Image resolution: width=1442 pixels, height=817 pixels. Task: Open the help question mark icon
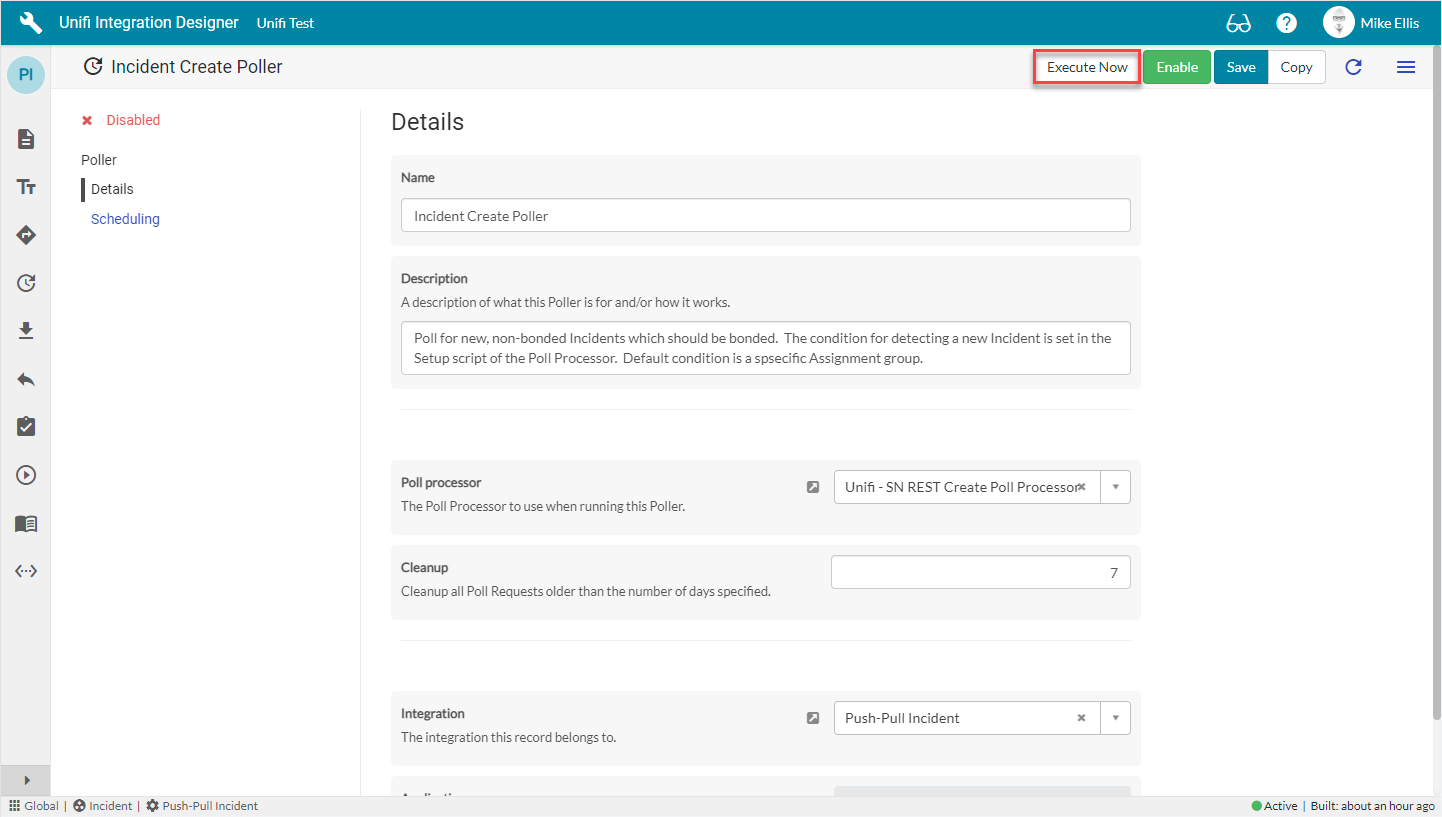(1286, 23)
